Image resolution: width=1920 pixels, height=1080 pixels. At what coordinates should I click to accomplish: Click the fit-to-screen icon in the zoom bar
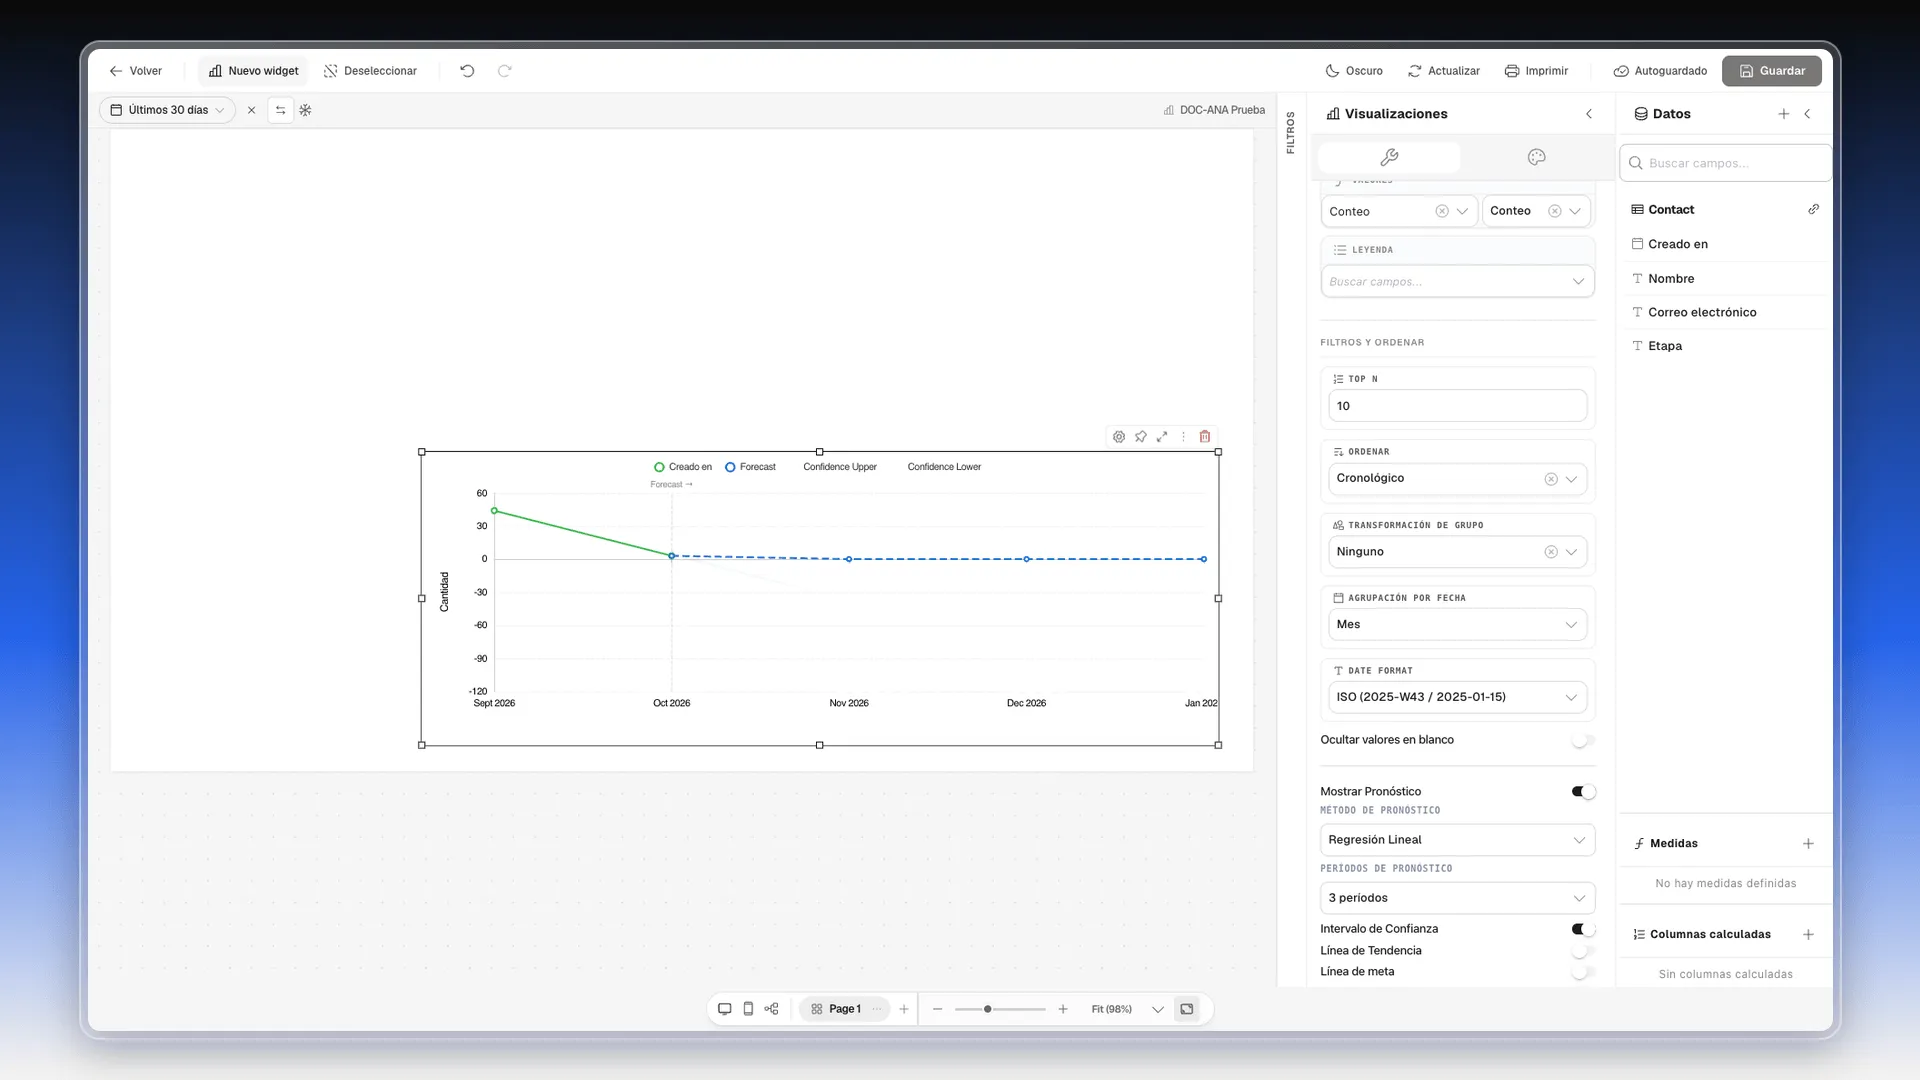click(1187, 1009)
